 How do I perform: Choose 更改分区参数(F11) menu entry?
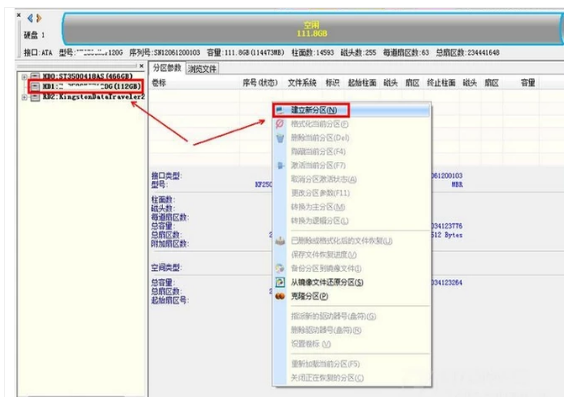tap(320, 193)
